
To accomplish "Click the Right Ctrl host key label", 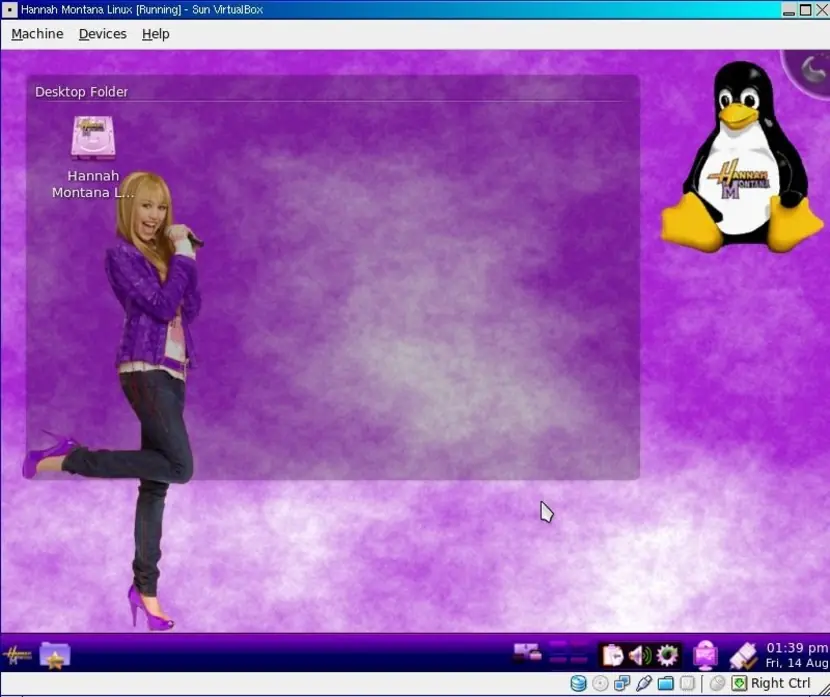I will click(780, 683).
